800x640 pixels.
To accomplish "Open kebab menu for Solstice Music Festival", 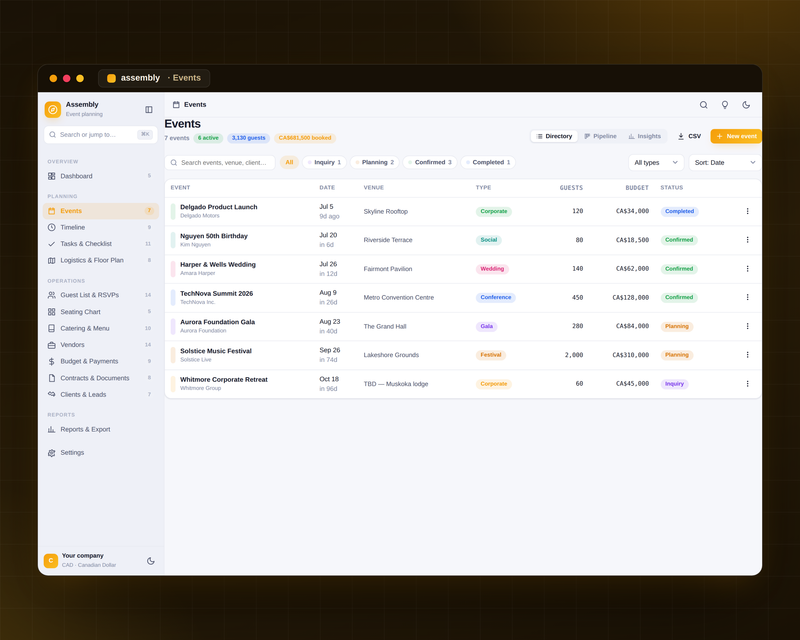I will click(x=747, y=355).
